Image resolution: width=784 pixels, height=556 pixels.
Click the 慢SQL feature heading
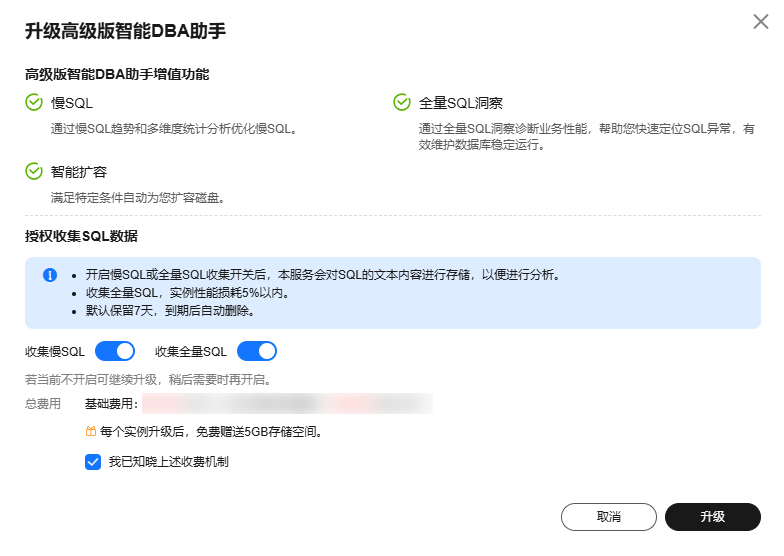pyautogui.click(x=72, y=103)
